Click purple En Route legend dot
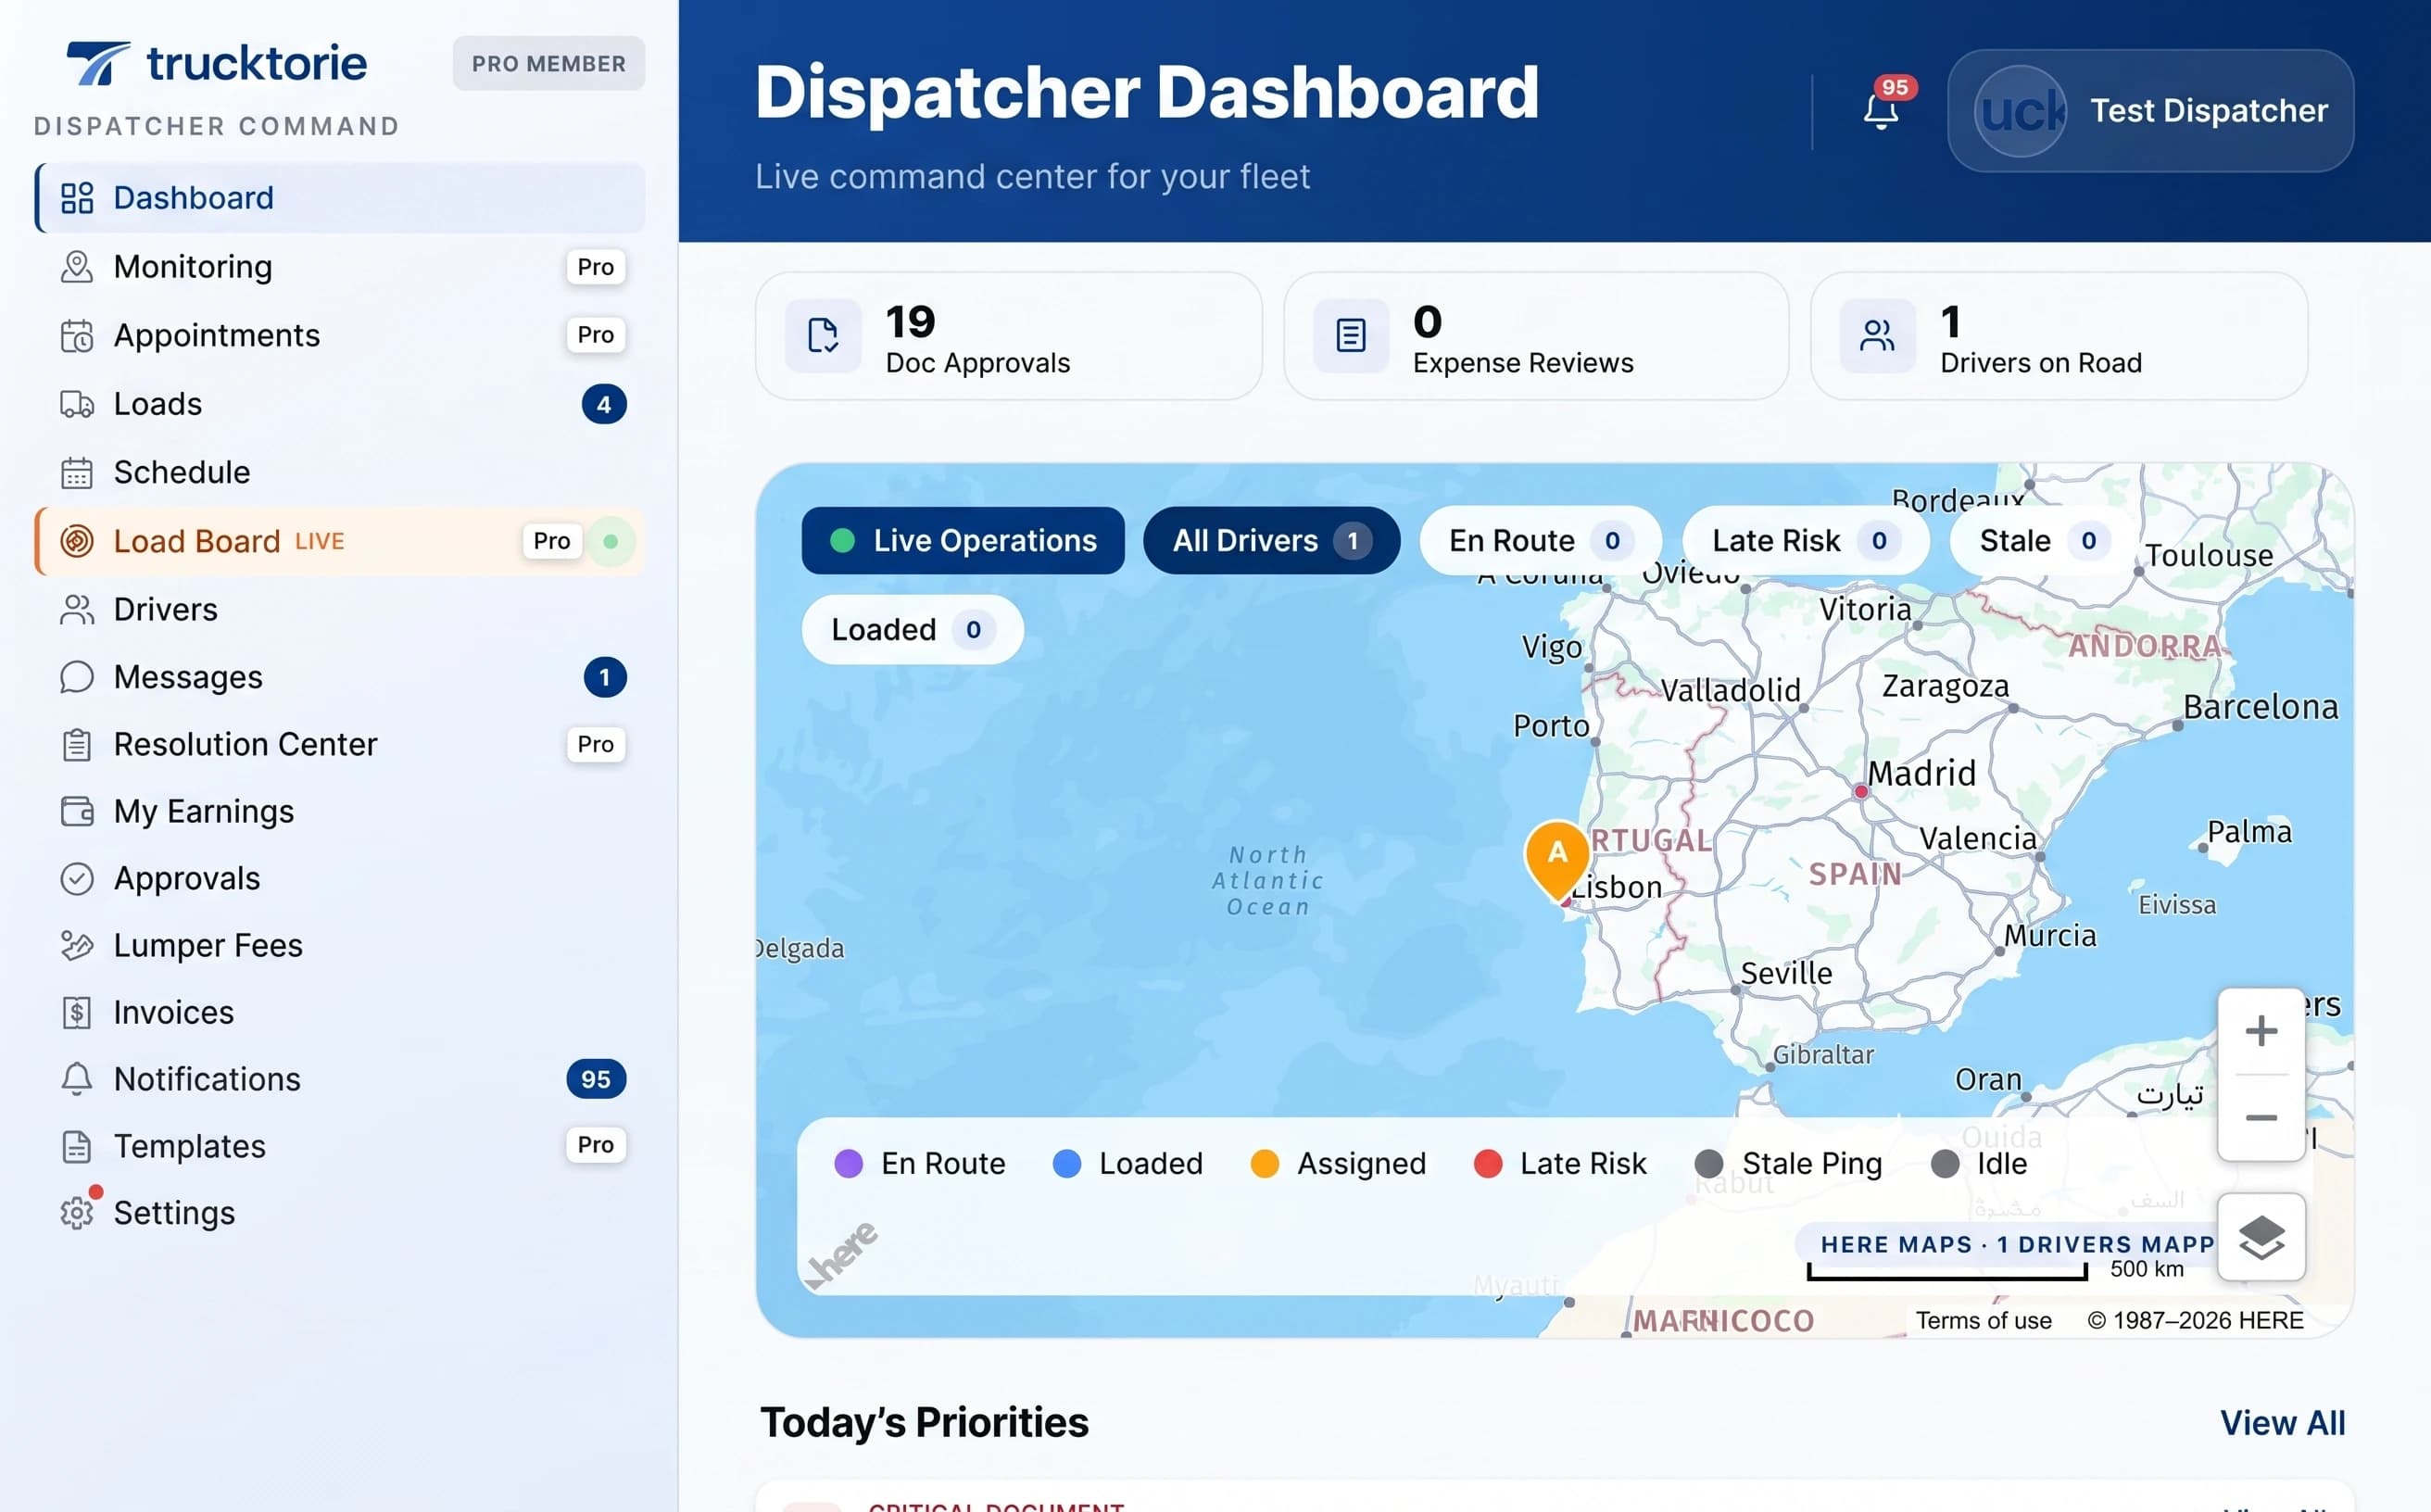This screenshot has height=1512, width=2431. point(848,1164)
